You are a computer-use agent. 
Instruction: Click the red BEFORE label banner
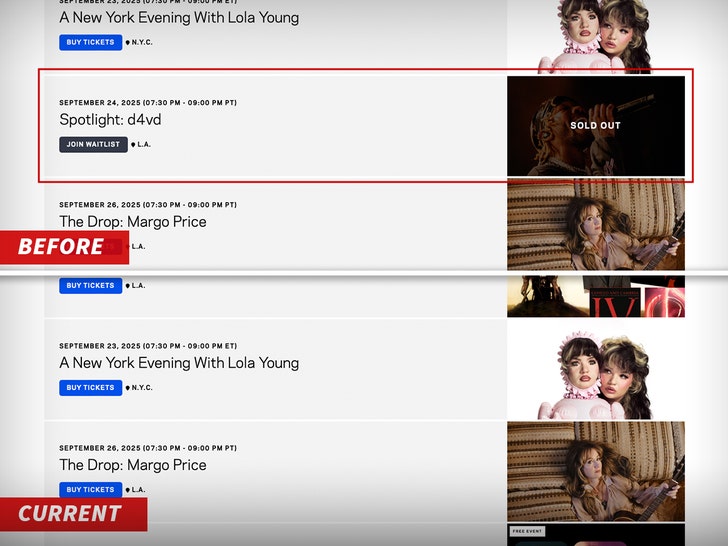pos(65,247)
